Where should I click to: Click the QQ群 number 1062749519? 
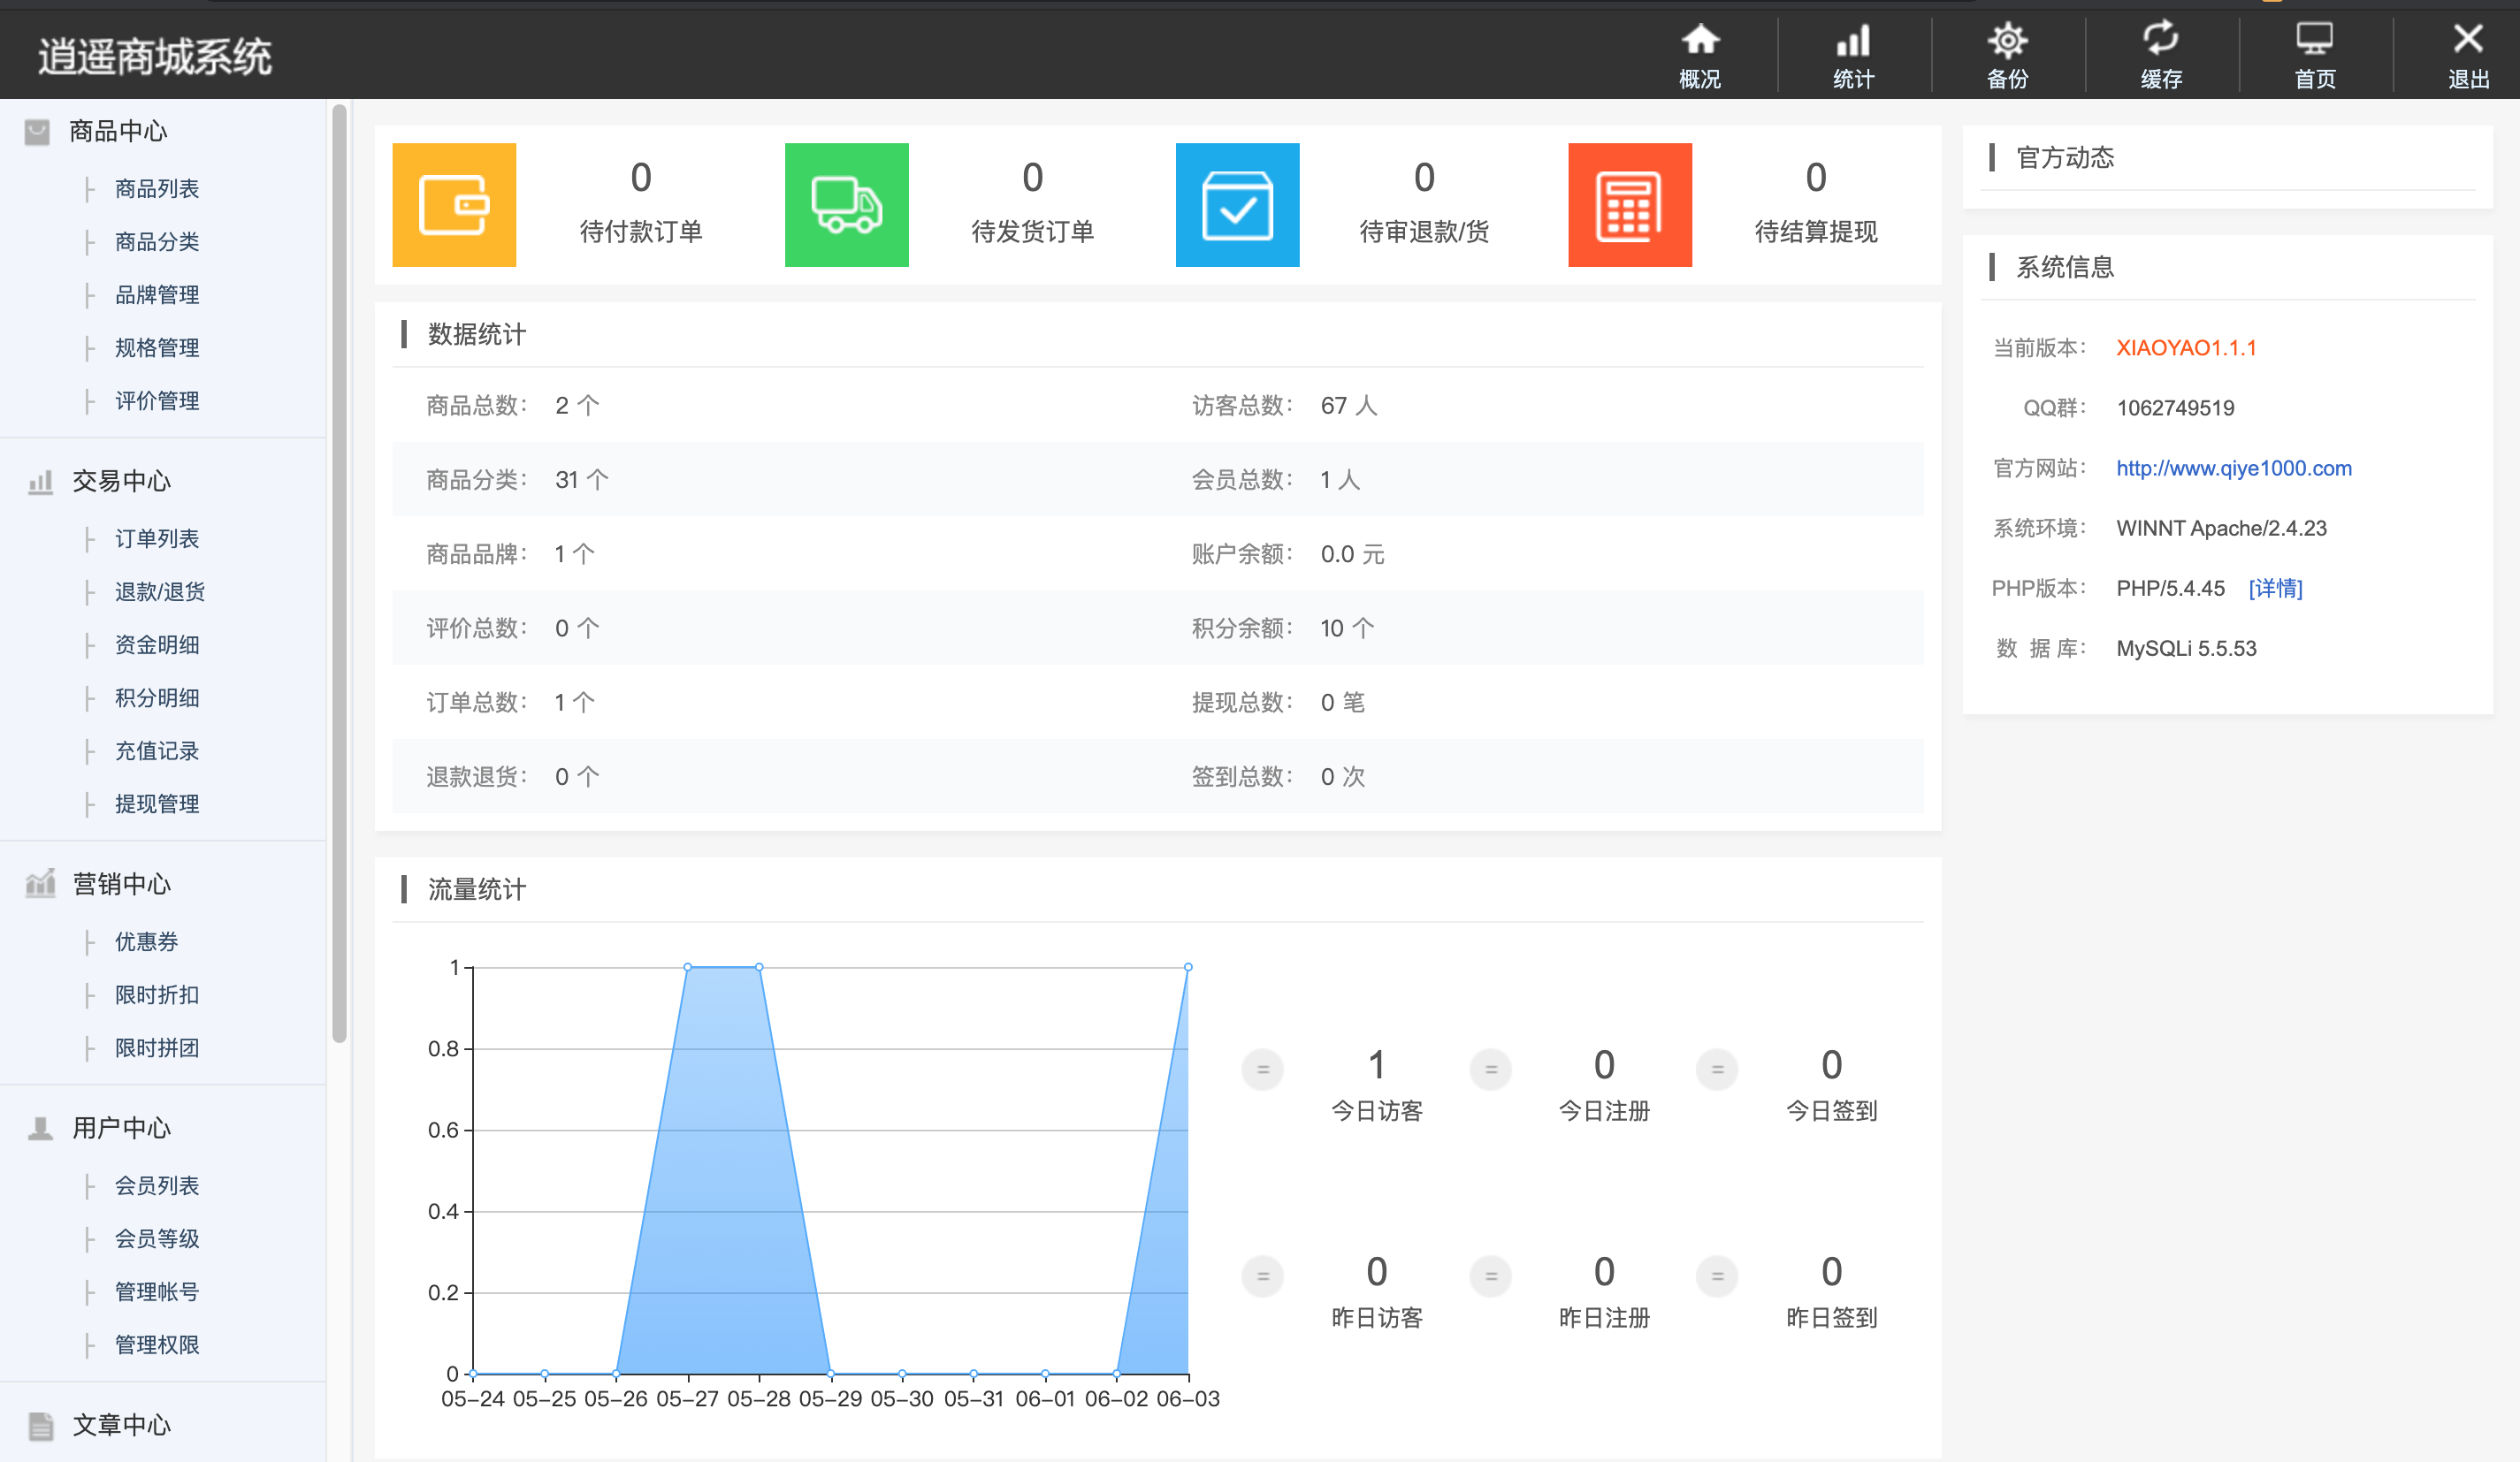tap(2175, 408)
